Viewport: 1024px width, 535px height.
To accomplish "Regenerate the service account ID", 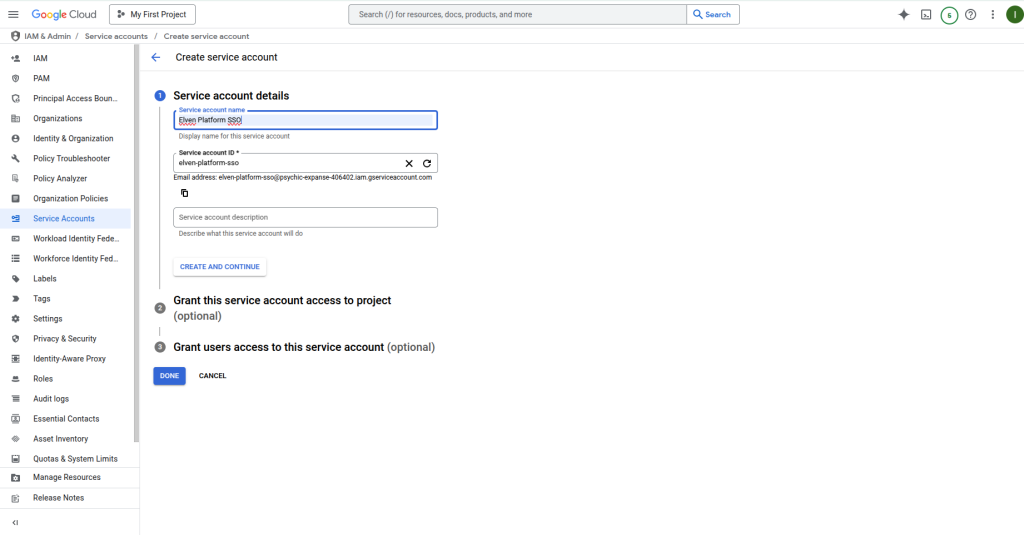I will click(427, 163).
